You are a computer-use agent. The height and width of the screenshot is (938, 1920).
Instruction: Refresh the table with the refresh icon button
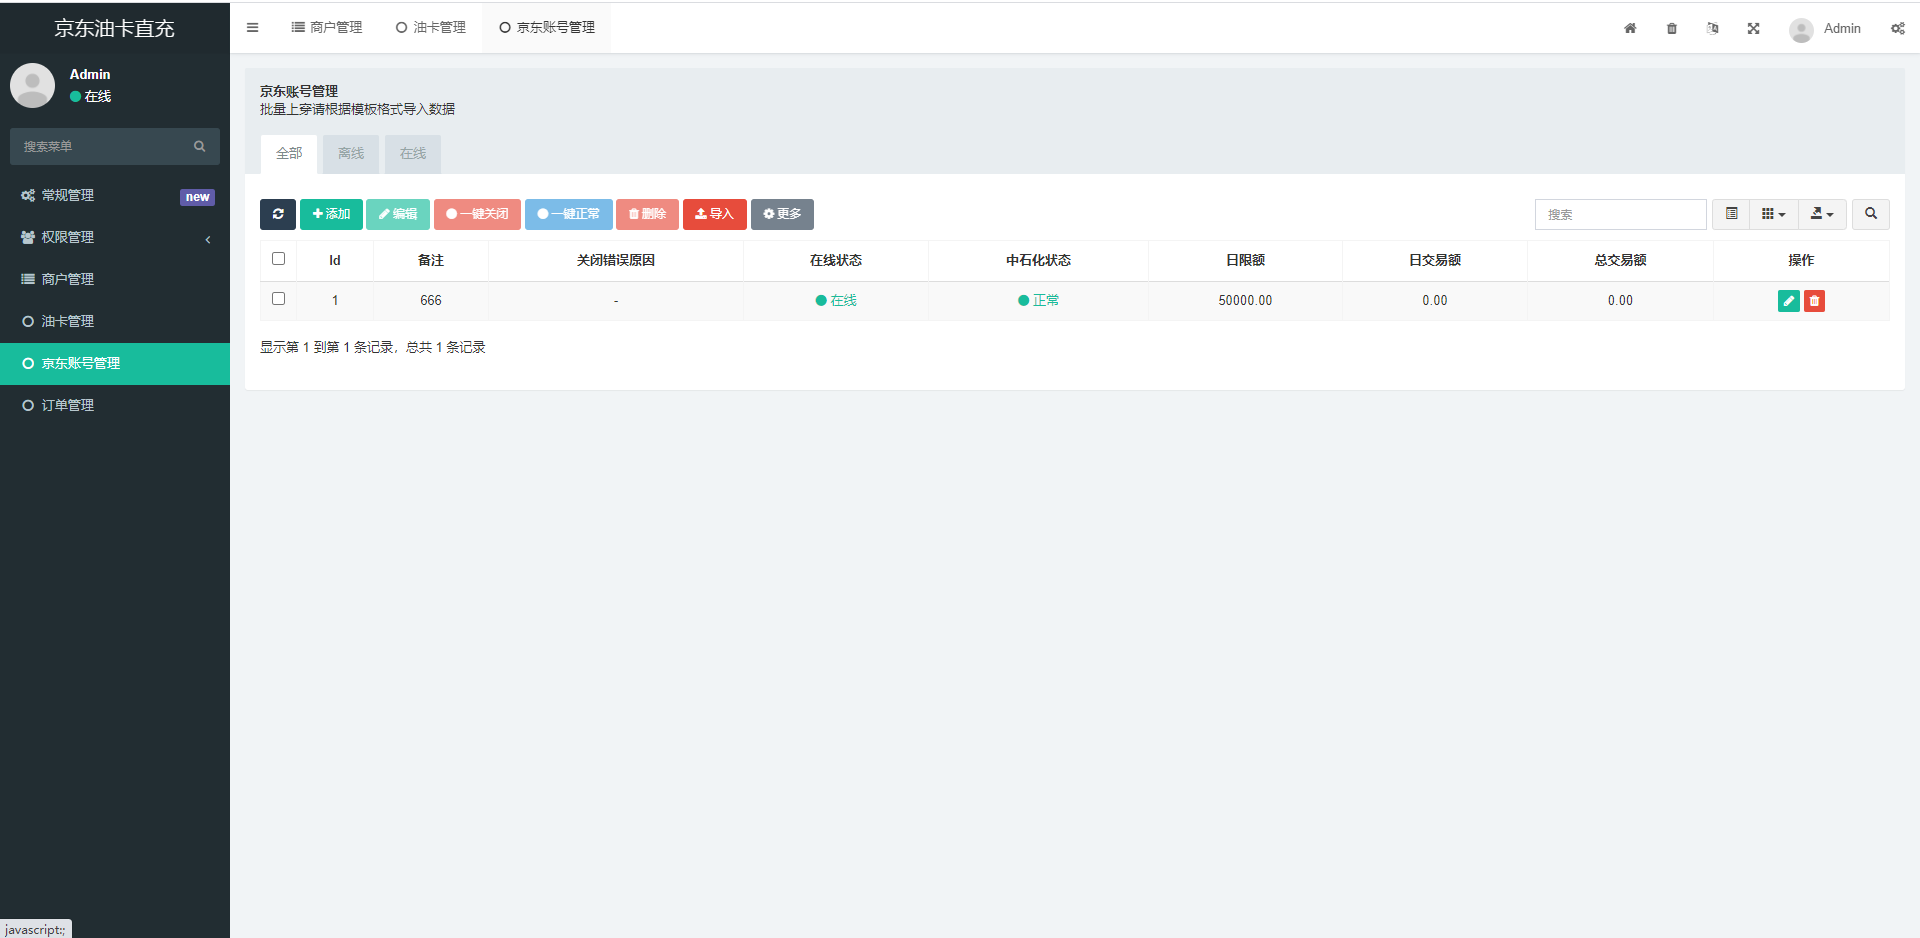click(278, 214)
